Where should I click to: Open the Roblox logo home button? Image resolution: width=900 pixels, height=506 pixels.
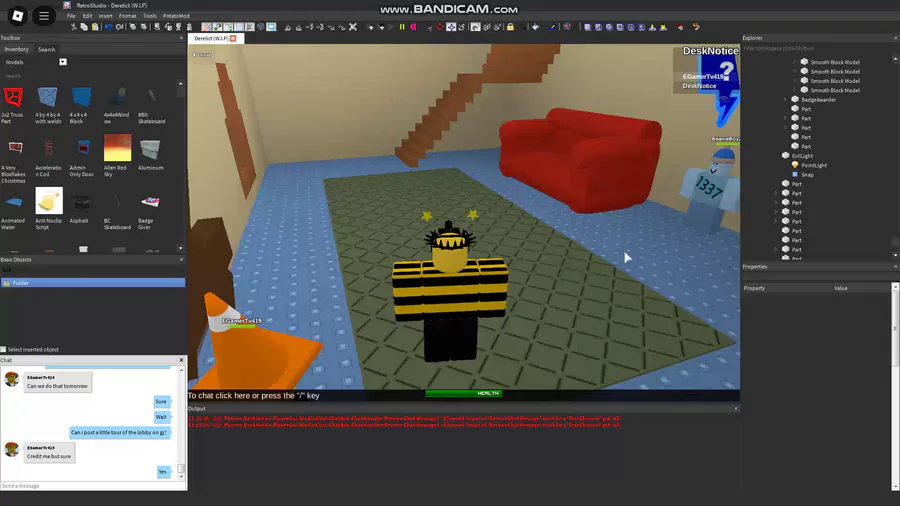click(18, 16)
